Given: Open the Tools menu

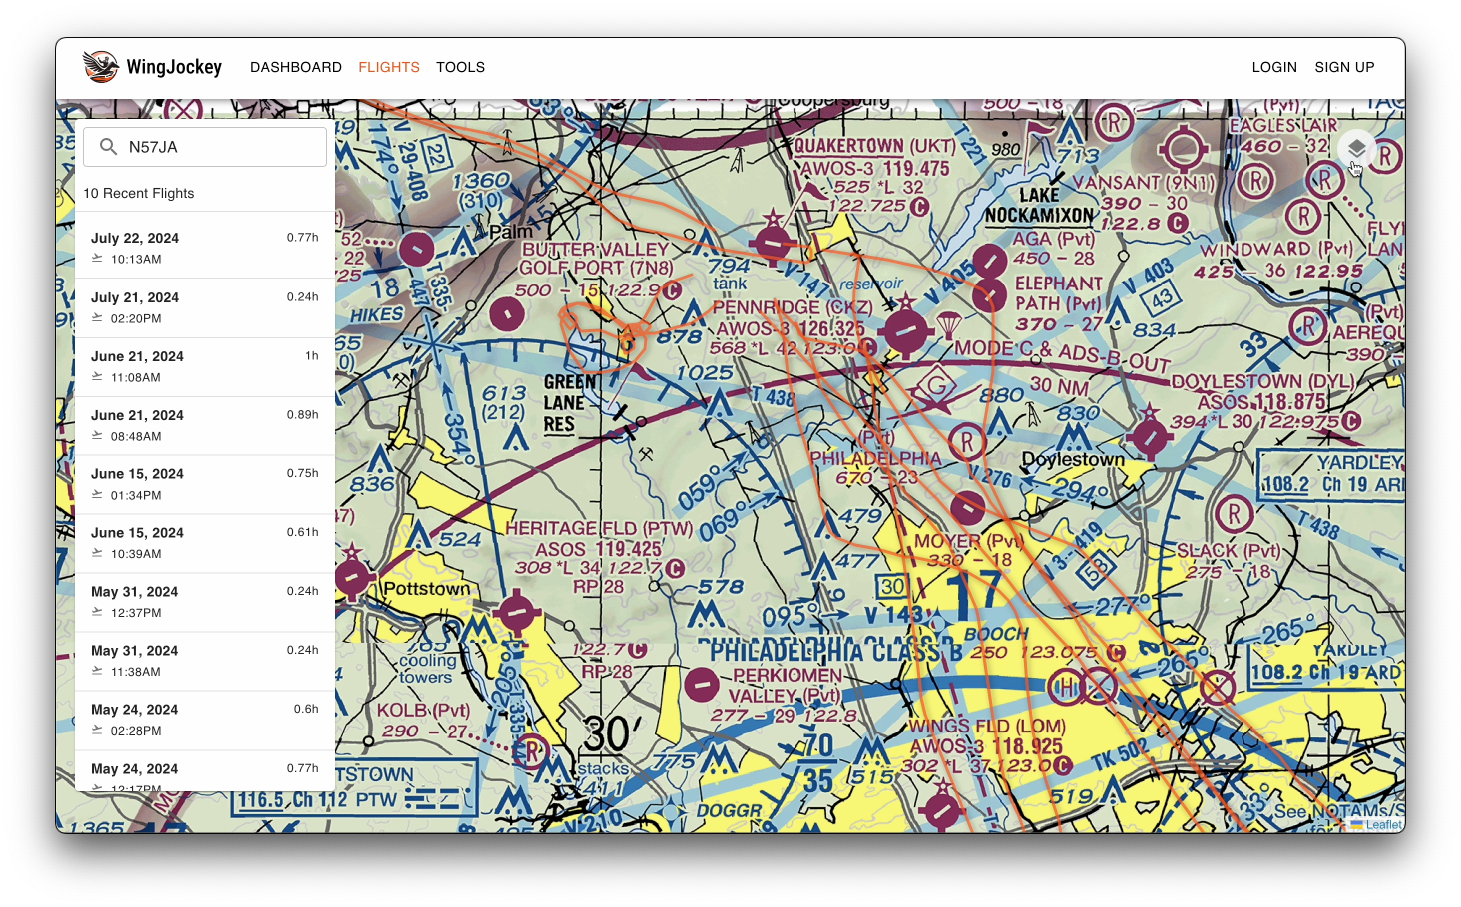Looking at the screenshot, I should [x=460, y=67].
